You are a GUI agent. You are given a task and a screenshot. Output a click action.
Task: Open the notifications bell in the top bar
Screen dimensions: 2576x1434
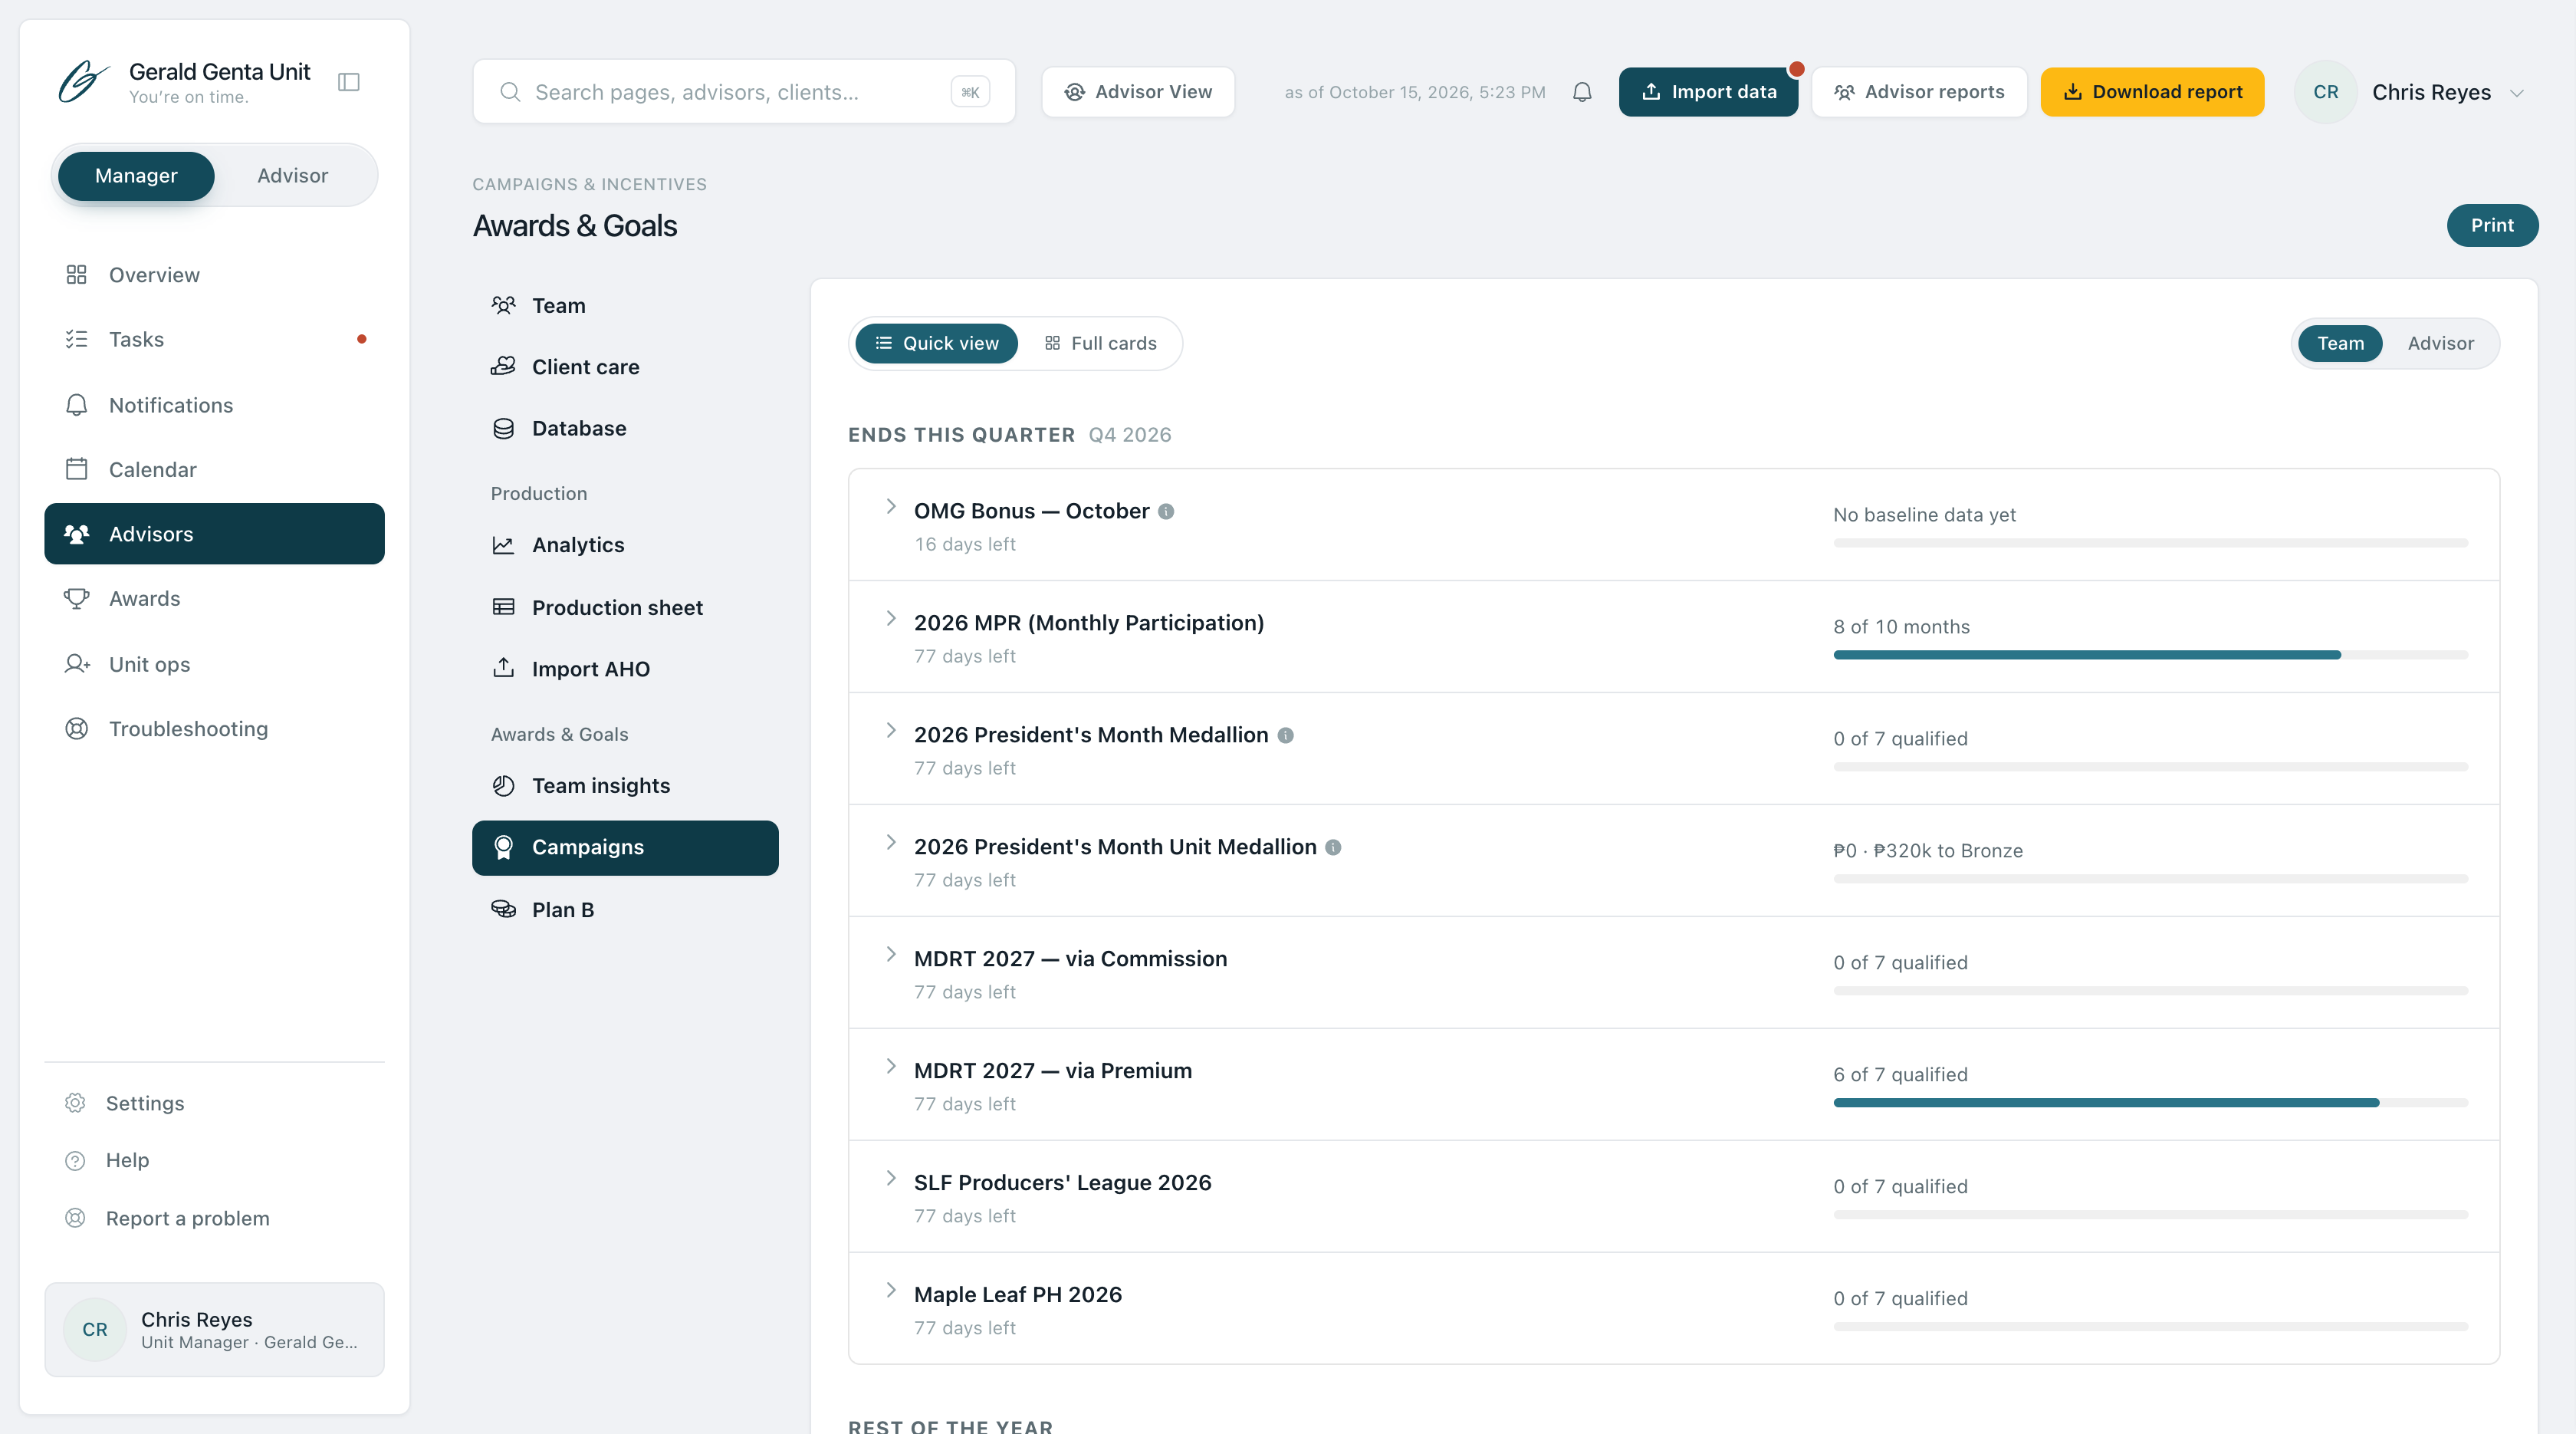coord(1582,92)
